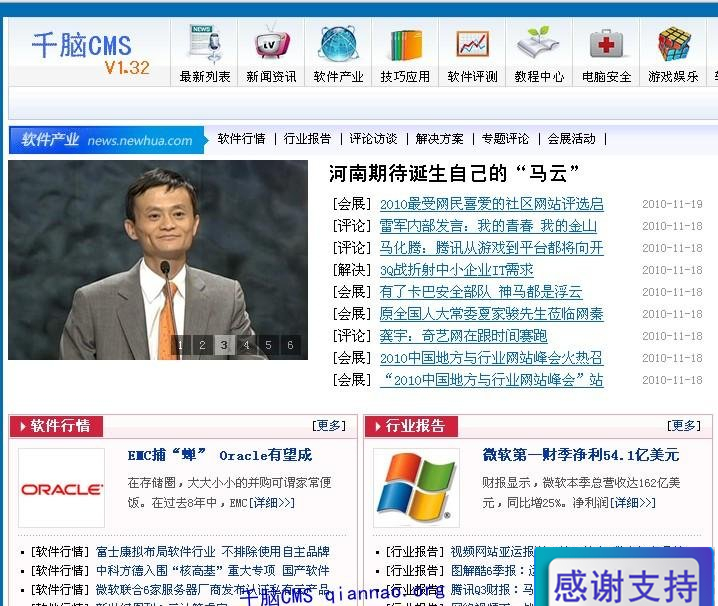Go to 解决方案 submenu item

[440, 139]
